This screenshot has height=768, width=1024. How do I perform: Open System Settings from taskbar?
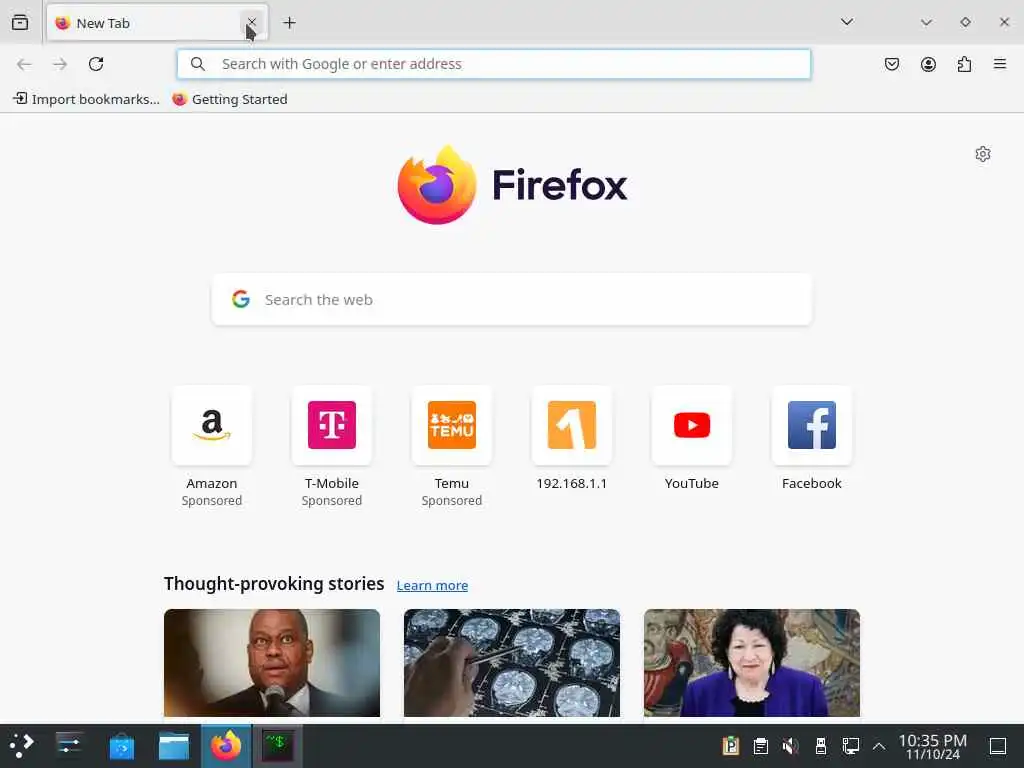69,746
